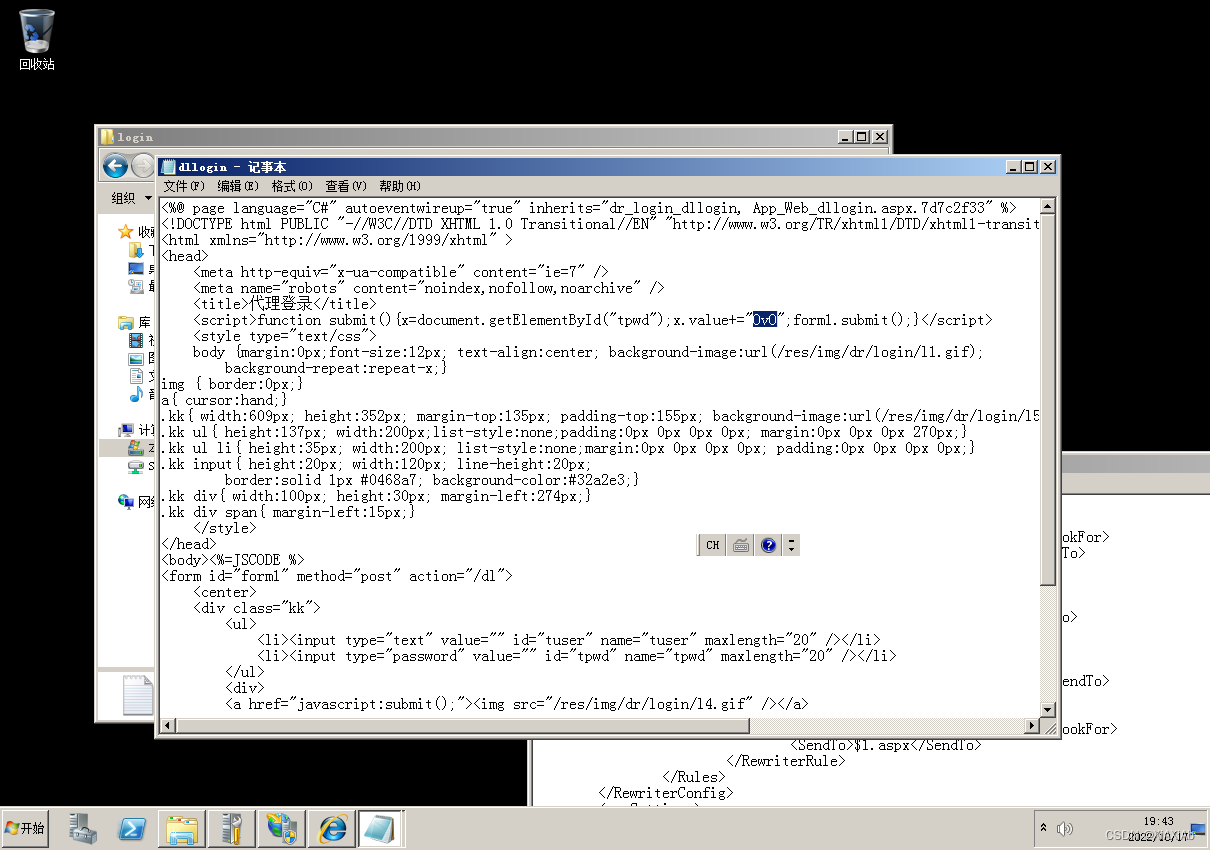The height and width of the screenshot is (850, 1210).
Task: Open the 格式(O) menu in Notepad
Action: [292, 186]
